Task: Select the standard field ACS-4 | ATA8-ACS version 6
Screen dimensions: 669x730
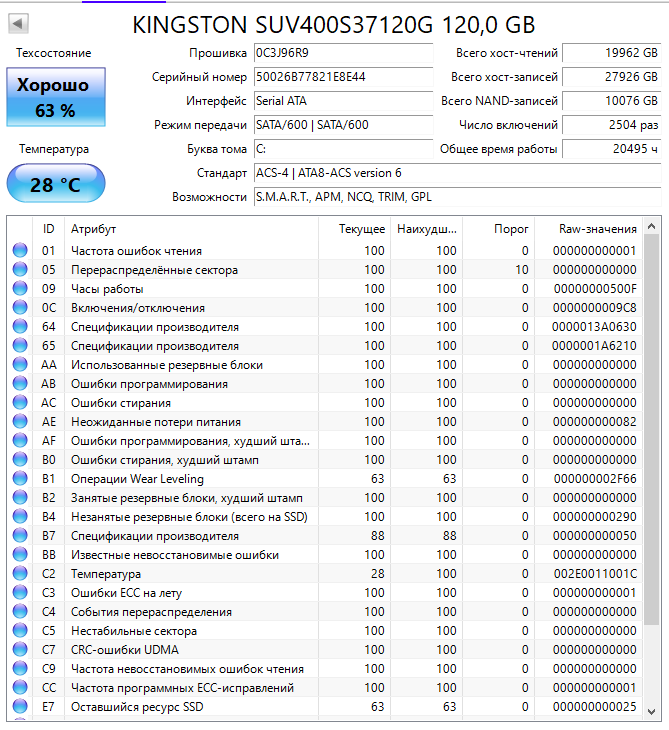Action: [458, 173]
